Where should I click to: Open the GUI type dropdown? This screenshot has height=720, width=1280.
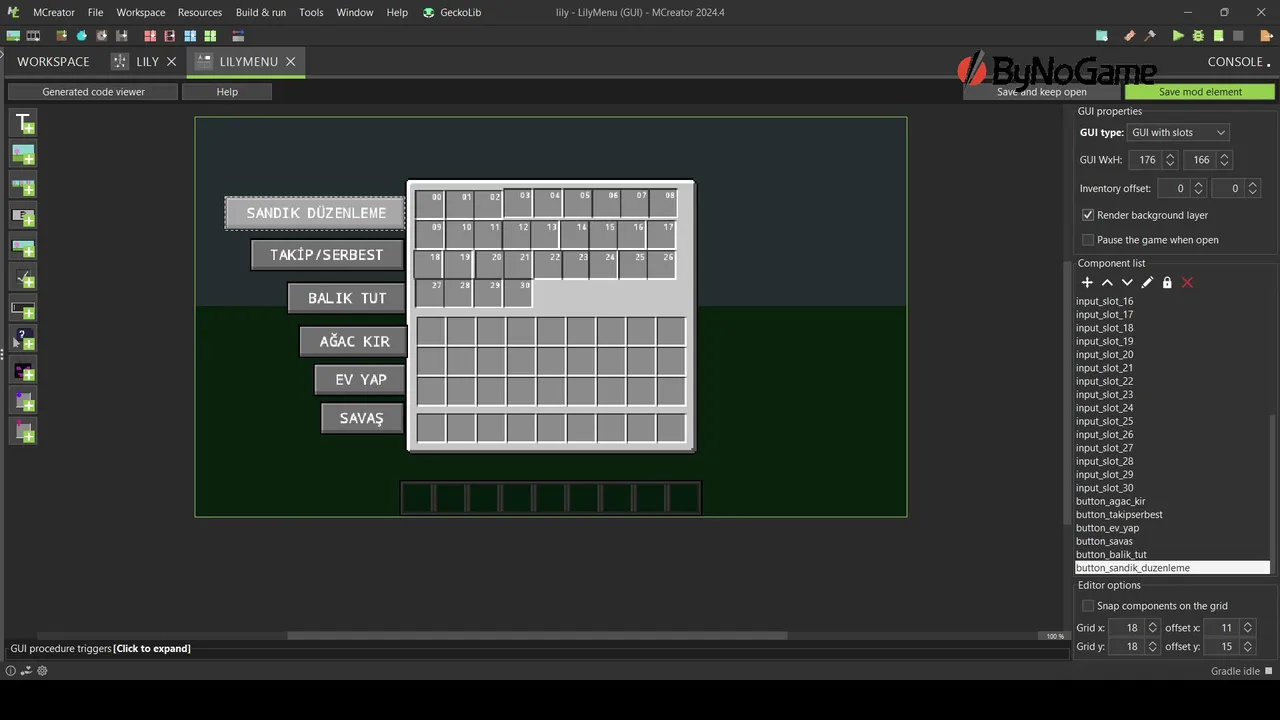pyautogui.click(x=1178, y=133)
